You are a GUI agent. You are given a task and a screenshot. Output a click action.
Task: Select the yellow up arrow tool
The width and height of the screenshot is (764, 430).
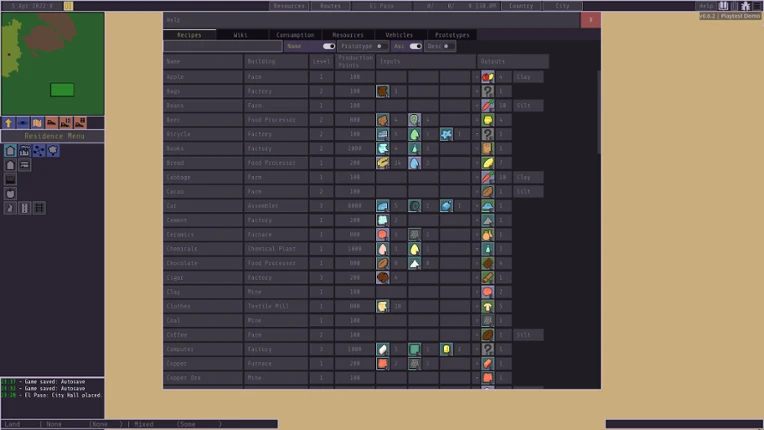pyautogui.click(x=8, y=123)
